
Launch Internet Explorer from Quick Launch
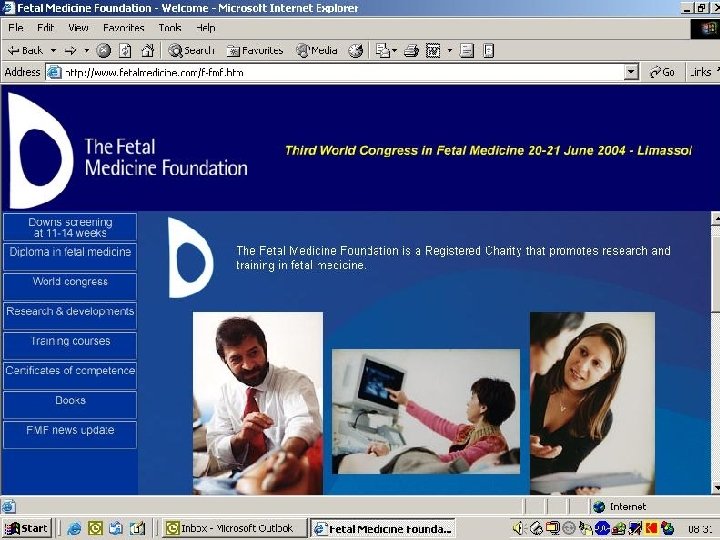click(x=73, y=529)
